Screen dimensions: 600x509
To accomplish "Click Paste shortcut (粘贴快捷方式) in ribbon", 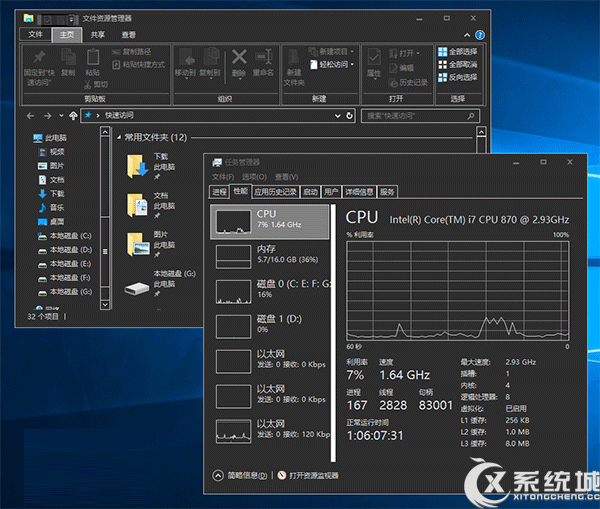I will pos(139,65).
